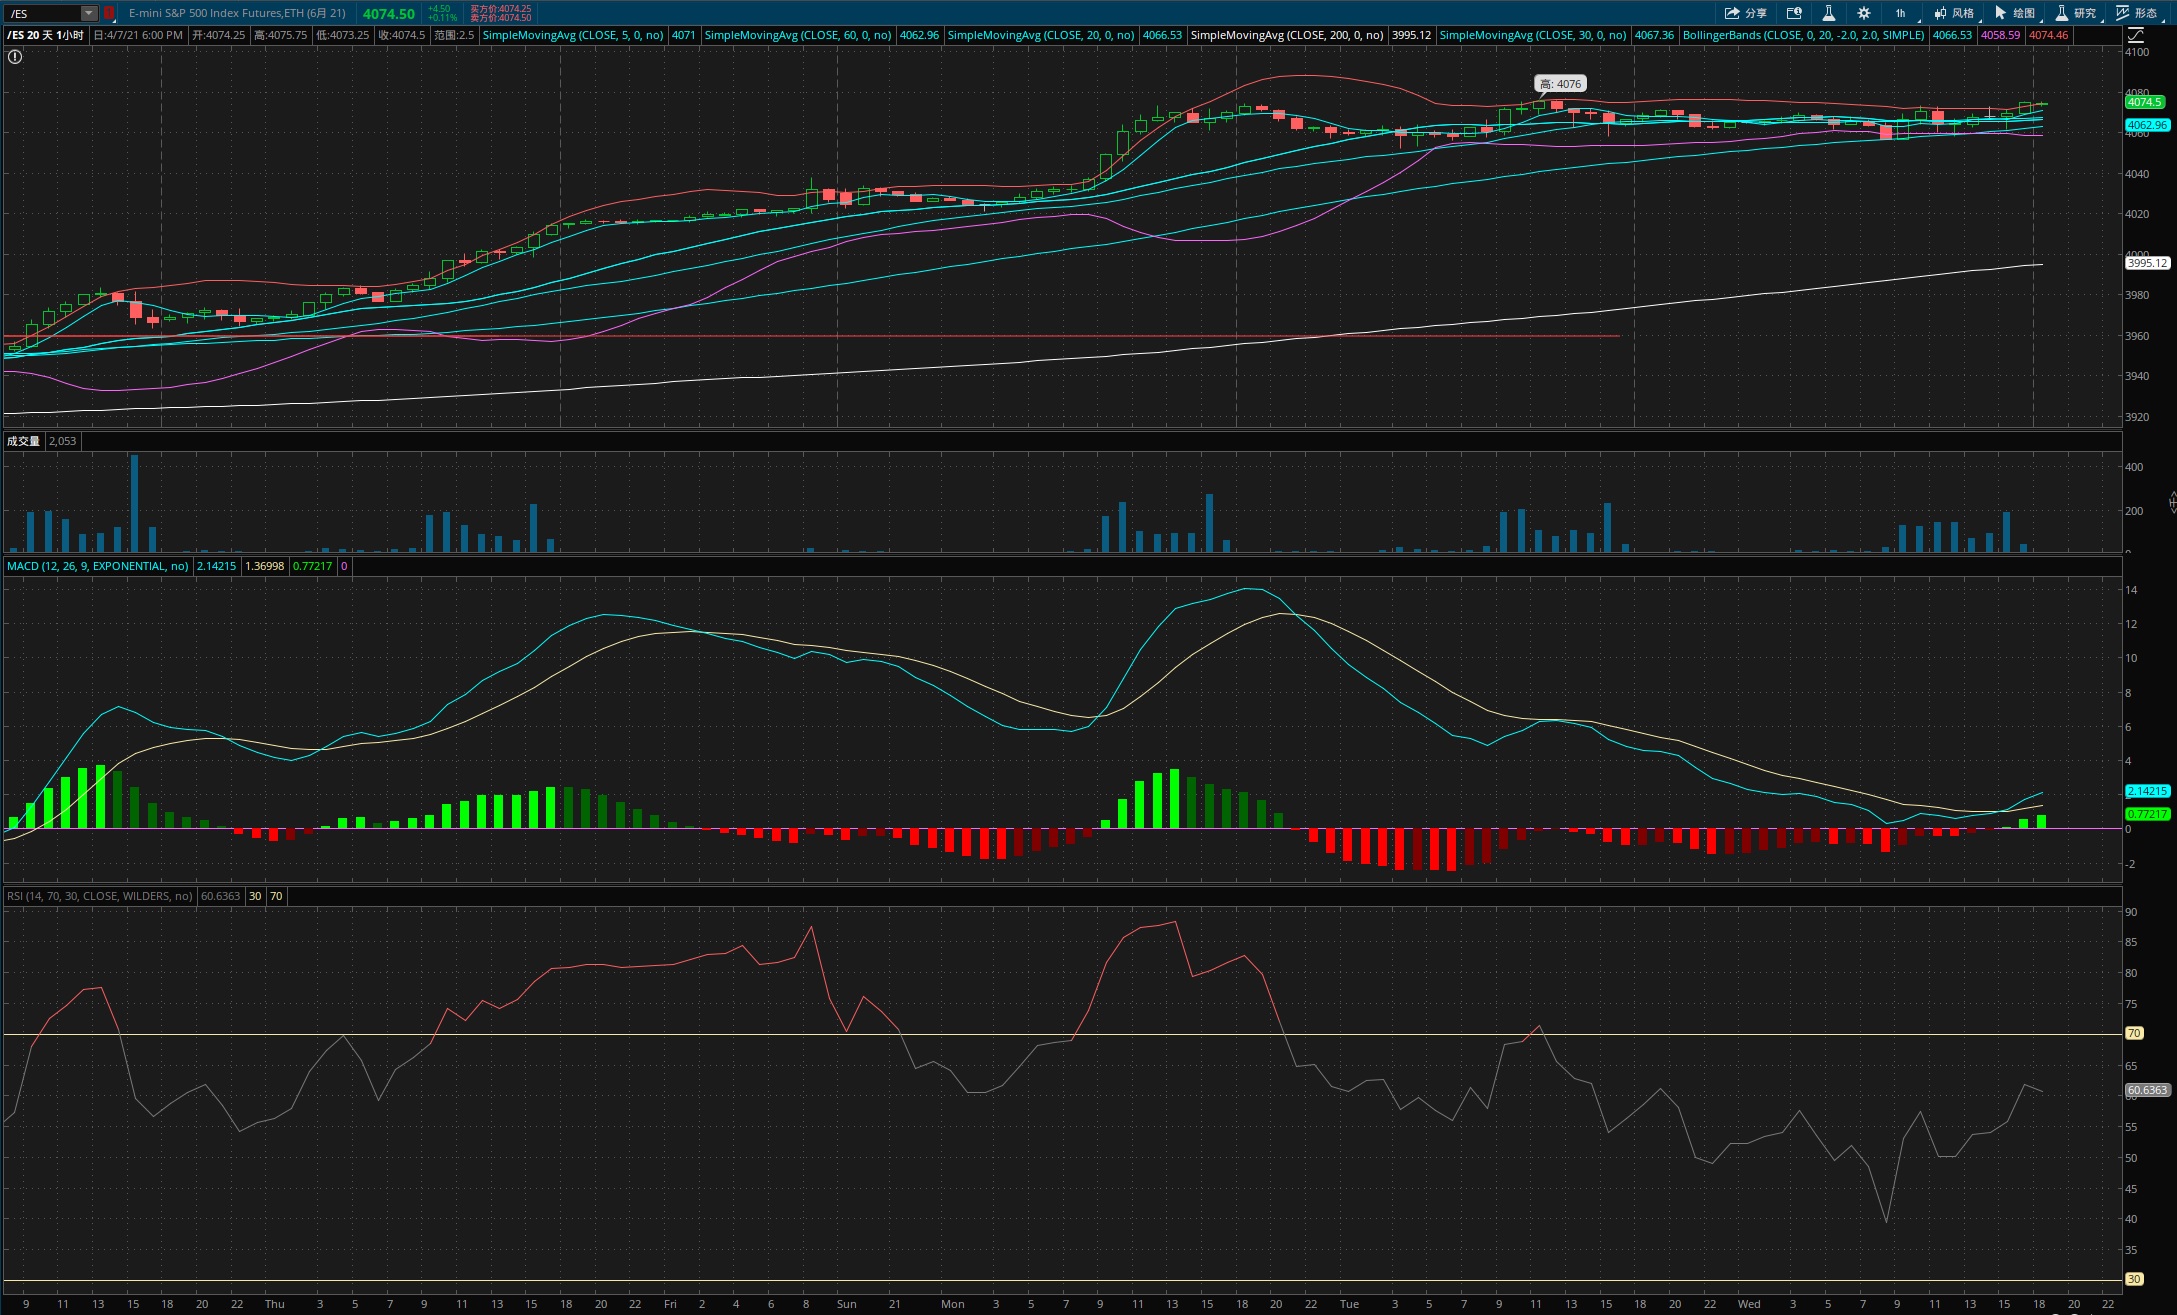Click the white 3995.12 price axis tag
This screenshot has width=2177, height=1315.
pos(2146,263)
